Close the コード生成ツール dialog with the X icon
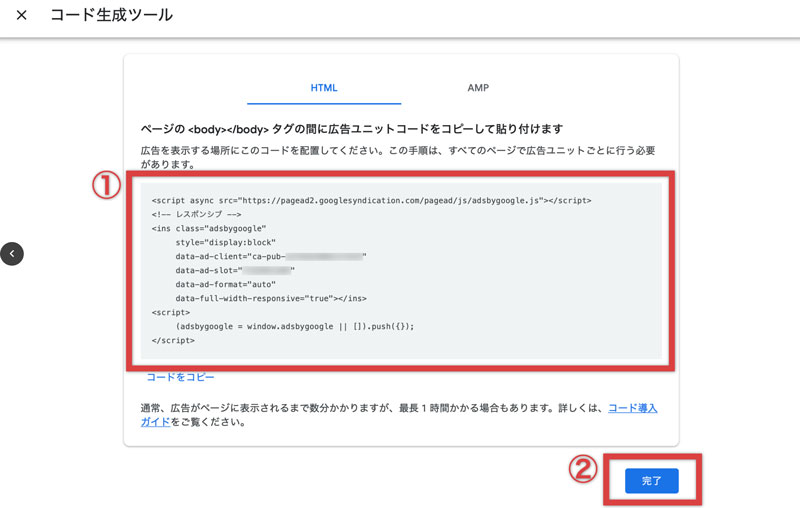 (21, 15)
